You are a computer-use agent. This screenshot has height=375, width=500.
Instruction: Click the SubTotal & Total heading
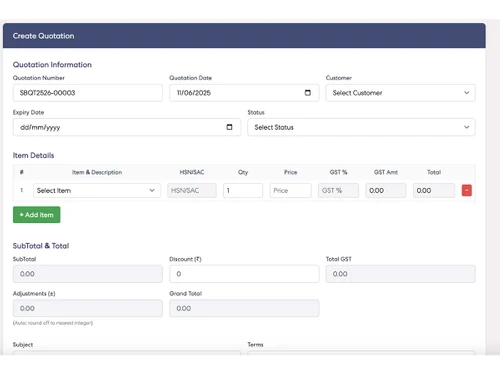41,246
